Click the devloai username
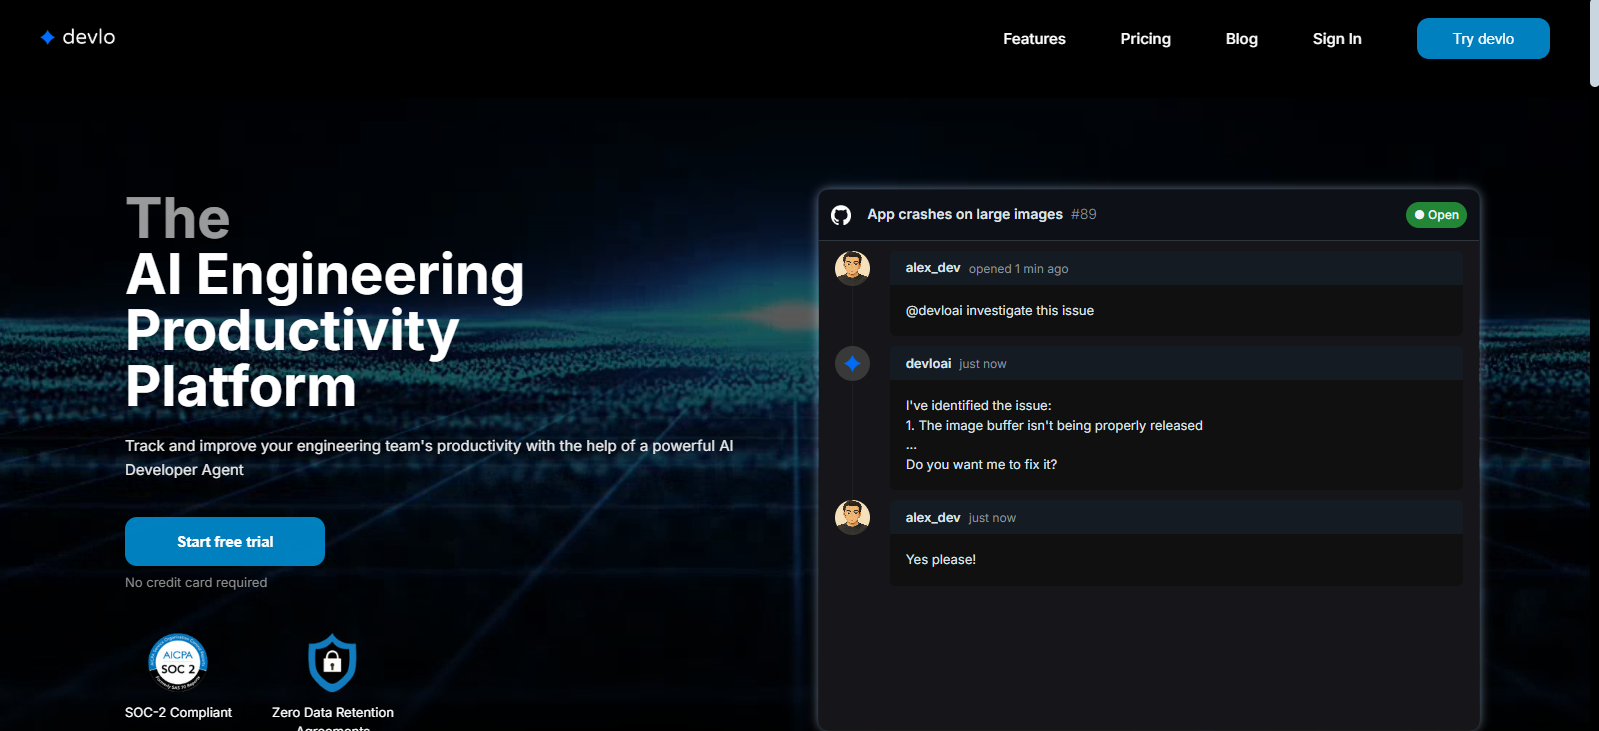The width and height of the screenshot is (1599, 731). pos(928,363)
